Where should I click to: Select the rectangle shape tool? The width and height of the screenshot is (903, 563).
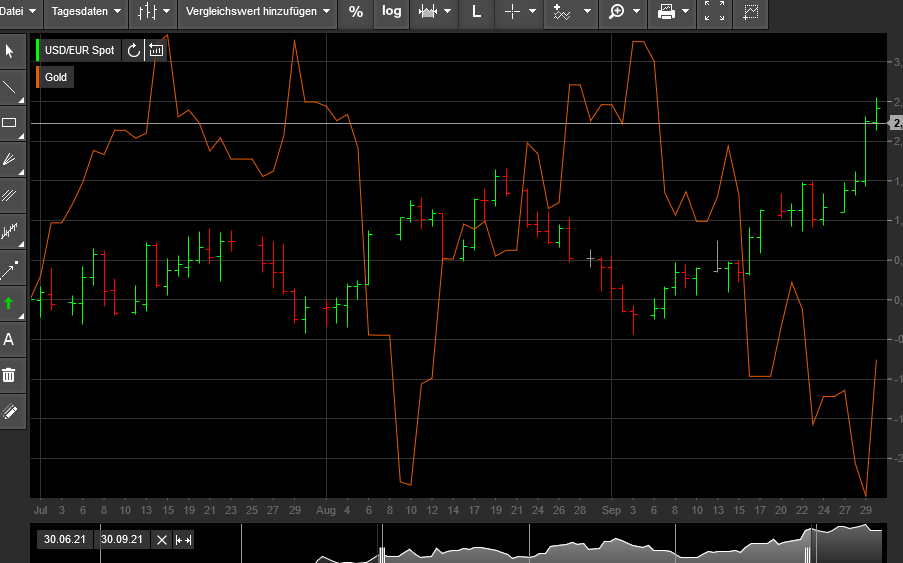[x=10, y=123]
